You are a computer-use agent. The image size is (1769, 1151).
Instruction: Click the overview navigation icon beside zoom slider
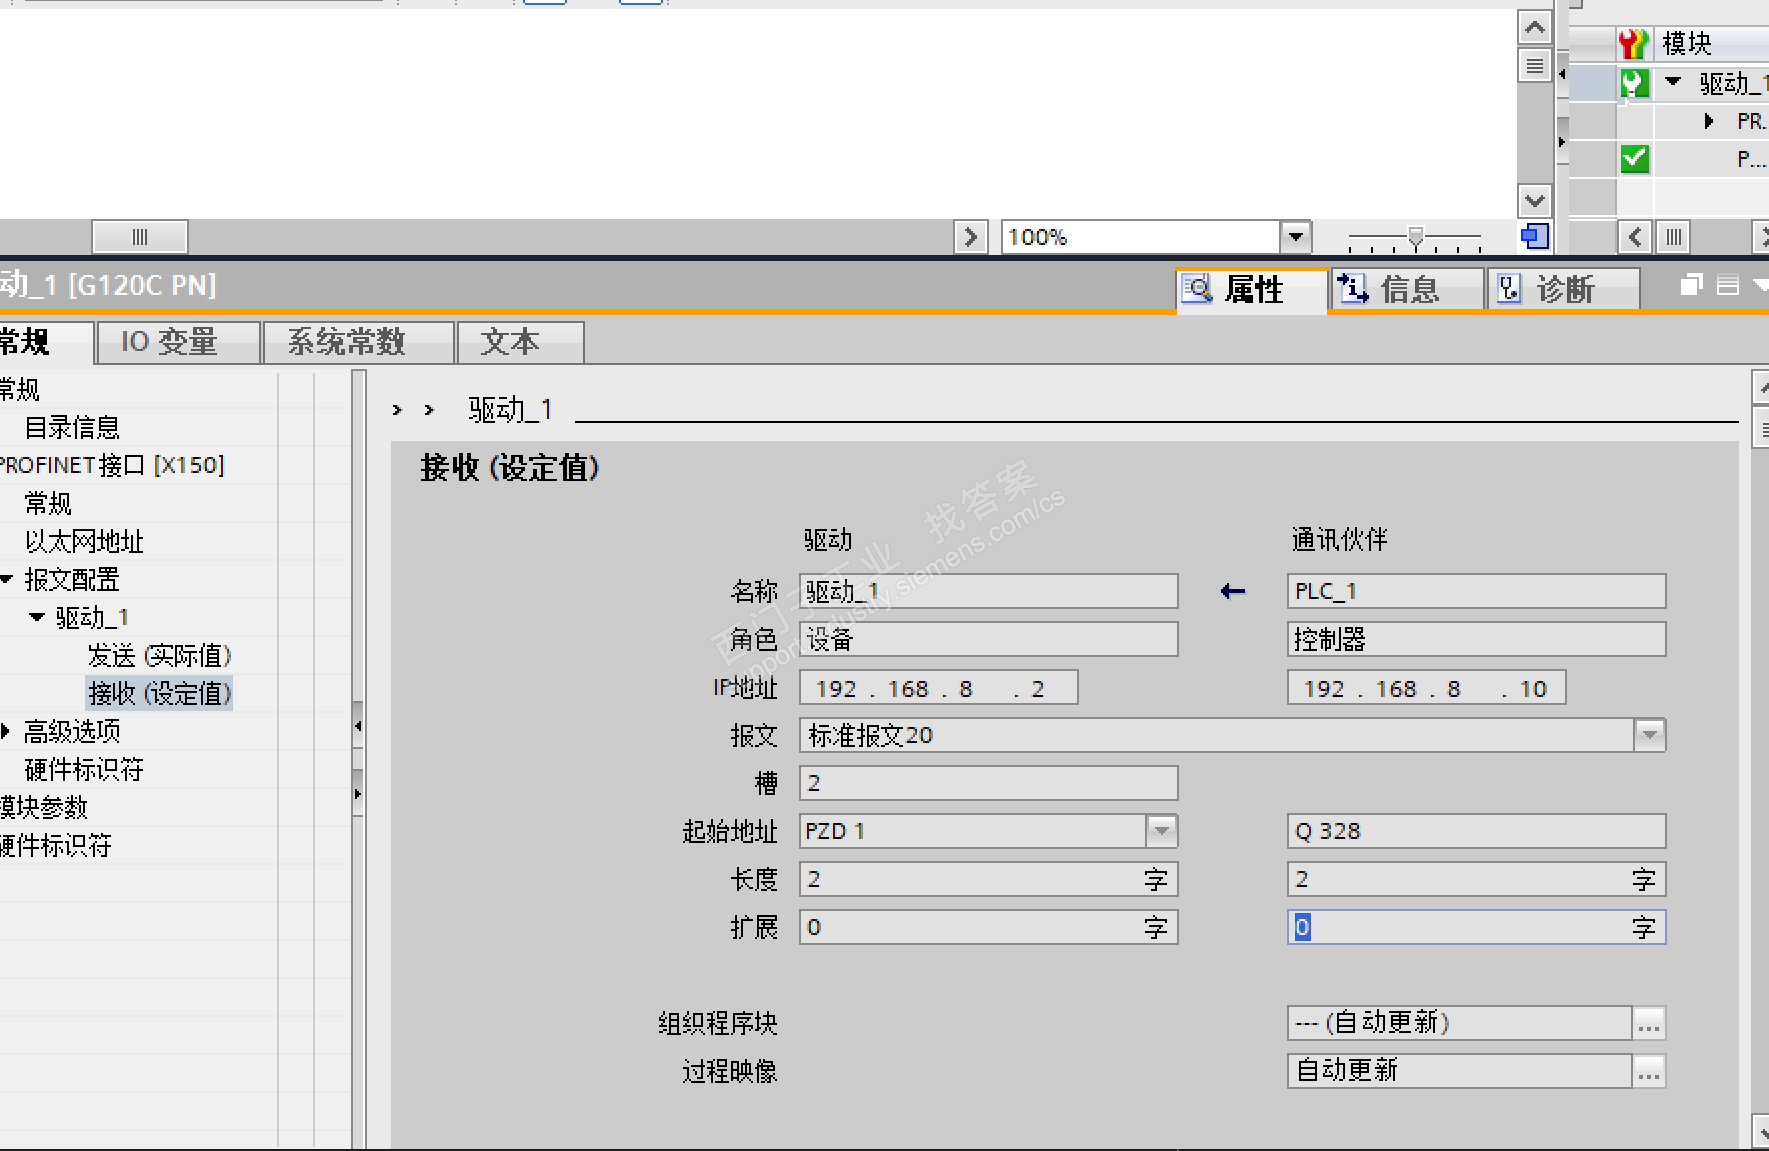[x=1535, y=236]
